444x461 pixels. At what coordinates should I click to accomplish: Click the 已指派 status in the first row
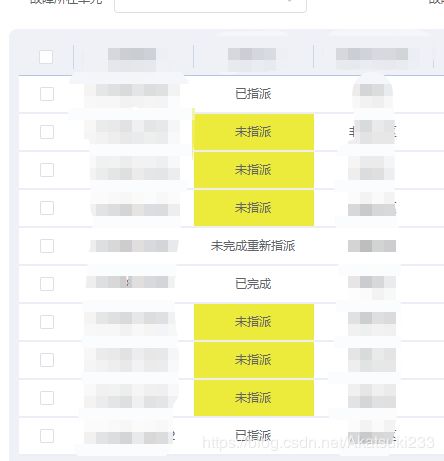253,94
